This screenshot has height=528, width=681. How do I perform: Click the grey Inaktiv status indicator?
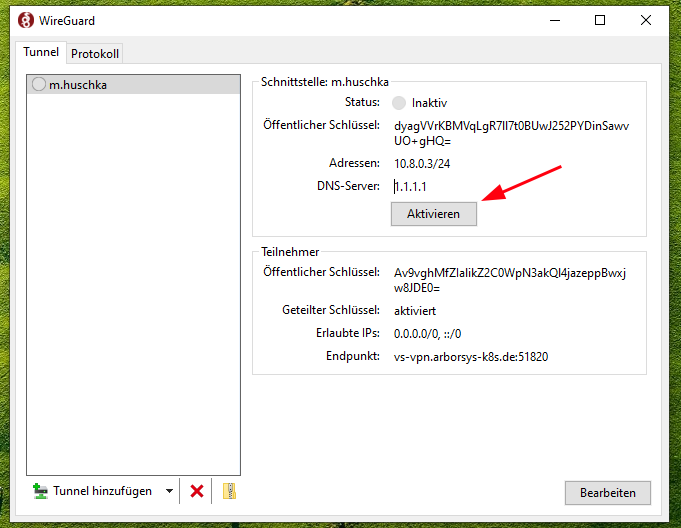400,103
